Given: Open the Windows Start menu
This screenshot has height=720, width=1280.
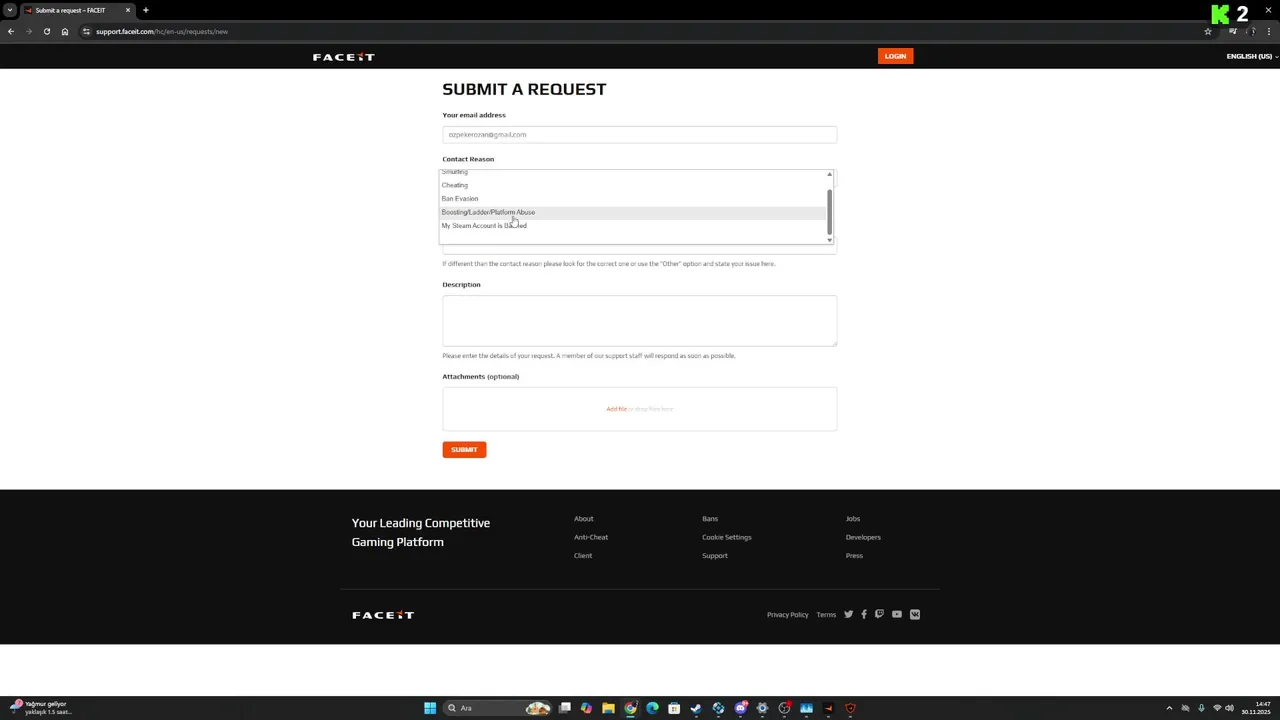Looking at the screenshot, I should point(430,708).
